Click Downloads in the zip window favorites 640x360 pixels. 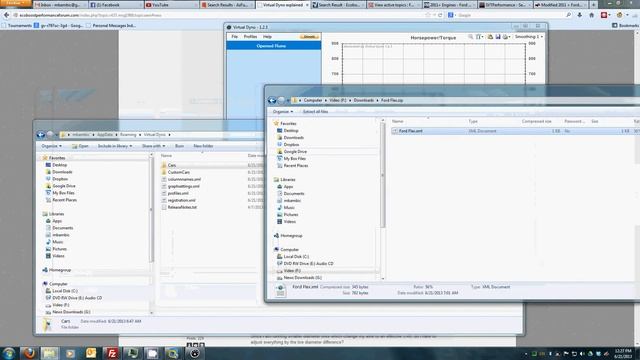[293, 138]
